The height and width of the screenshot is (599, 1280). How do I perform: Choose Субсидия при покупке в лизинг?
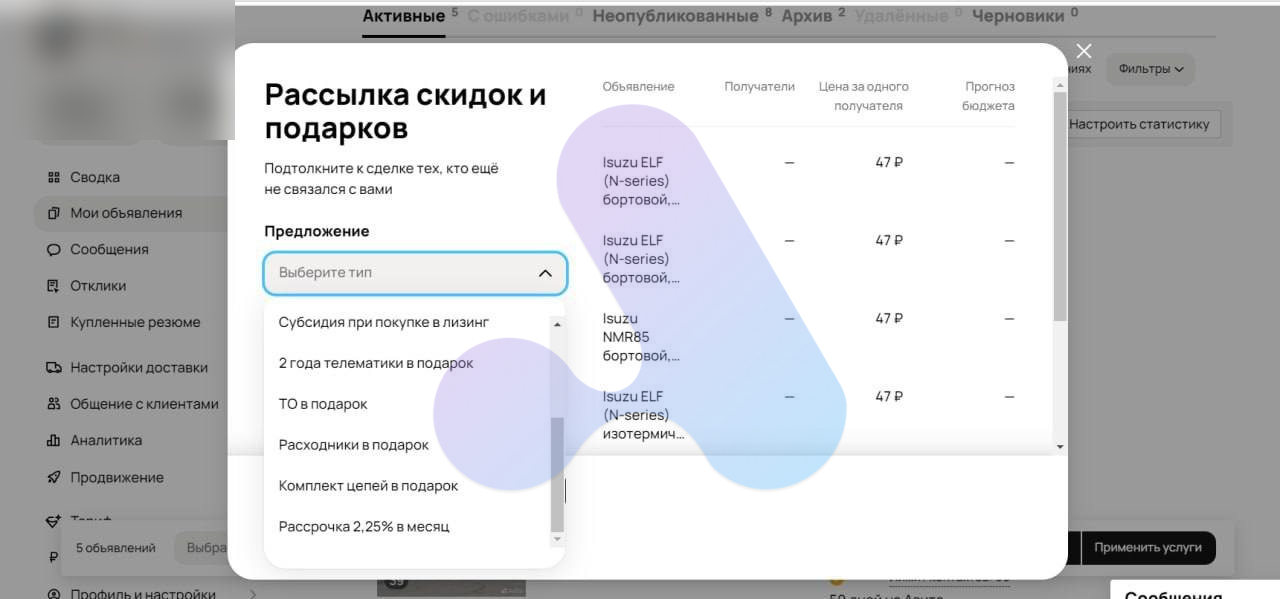pos(384,322)
